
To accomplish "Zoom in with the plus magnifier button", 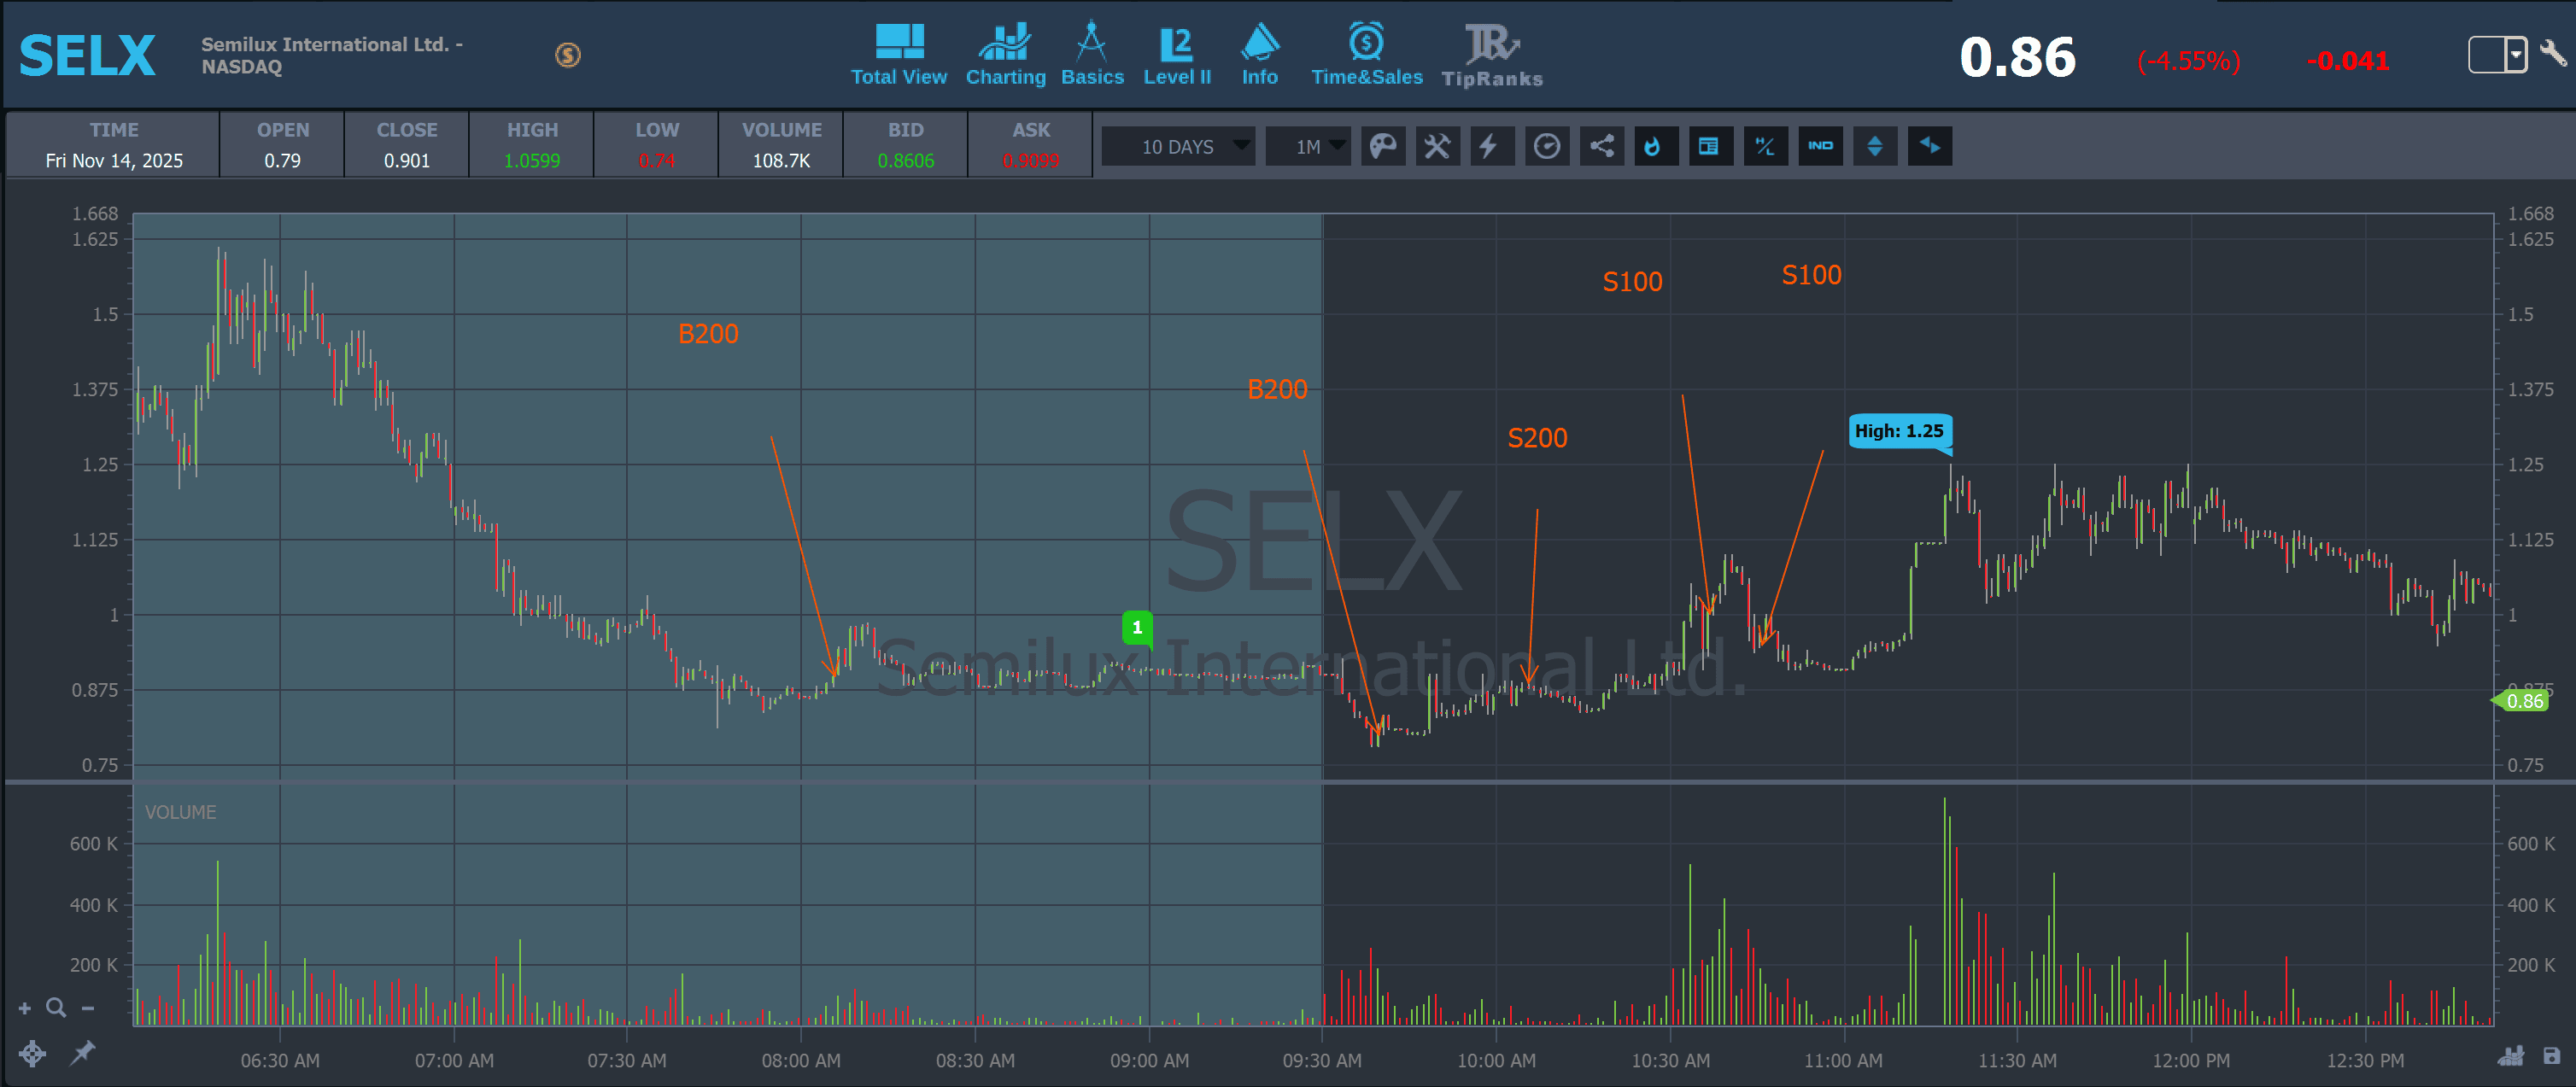I will click(x=25, y=1008).
